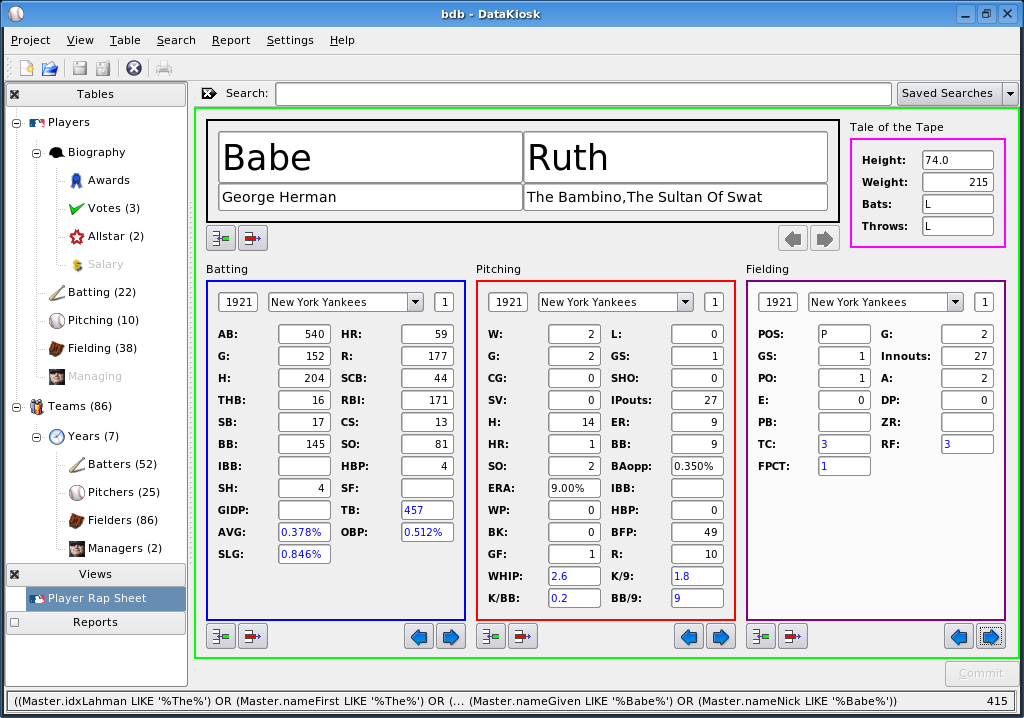Go to previous player with gray left arrow
Viewport: 1024px width, 718px height.
pos(793,238)
